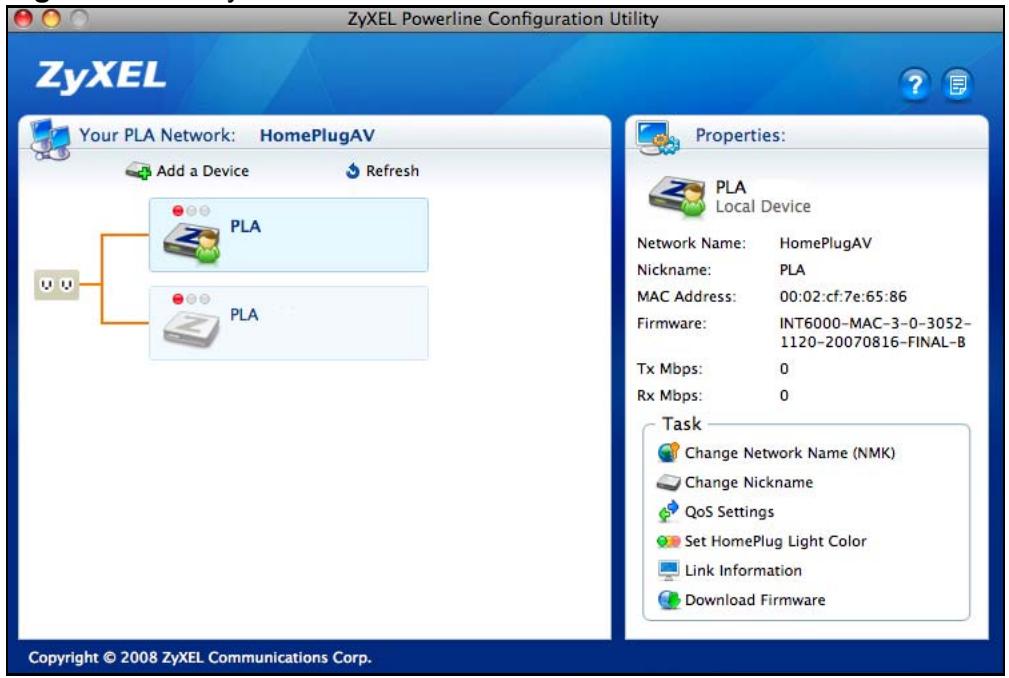Click the Link Information monitor icon
Screen dimensions: 1009x678
coord(669,570)
